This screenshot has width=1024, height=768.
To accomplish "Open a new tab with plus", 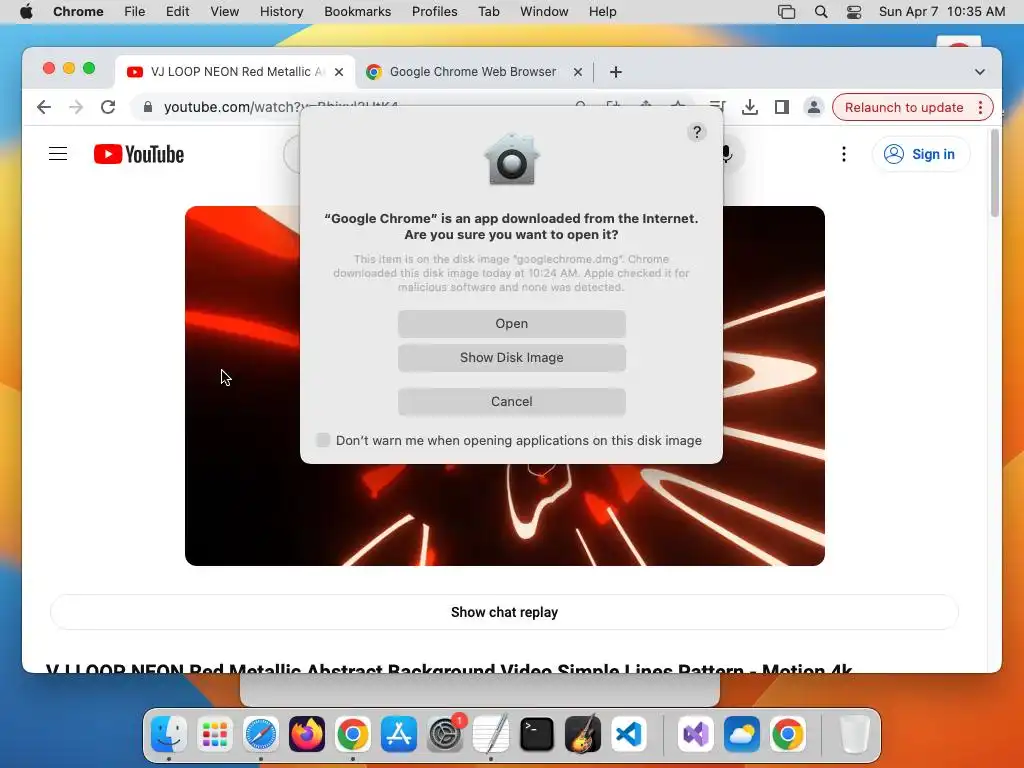I will pyautogui.click(x=615, y=72).
